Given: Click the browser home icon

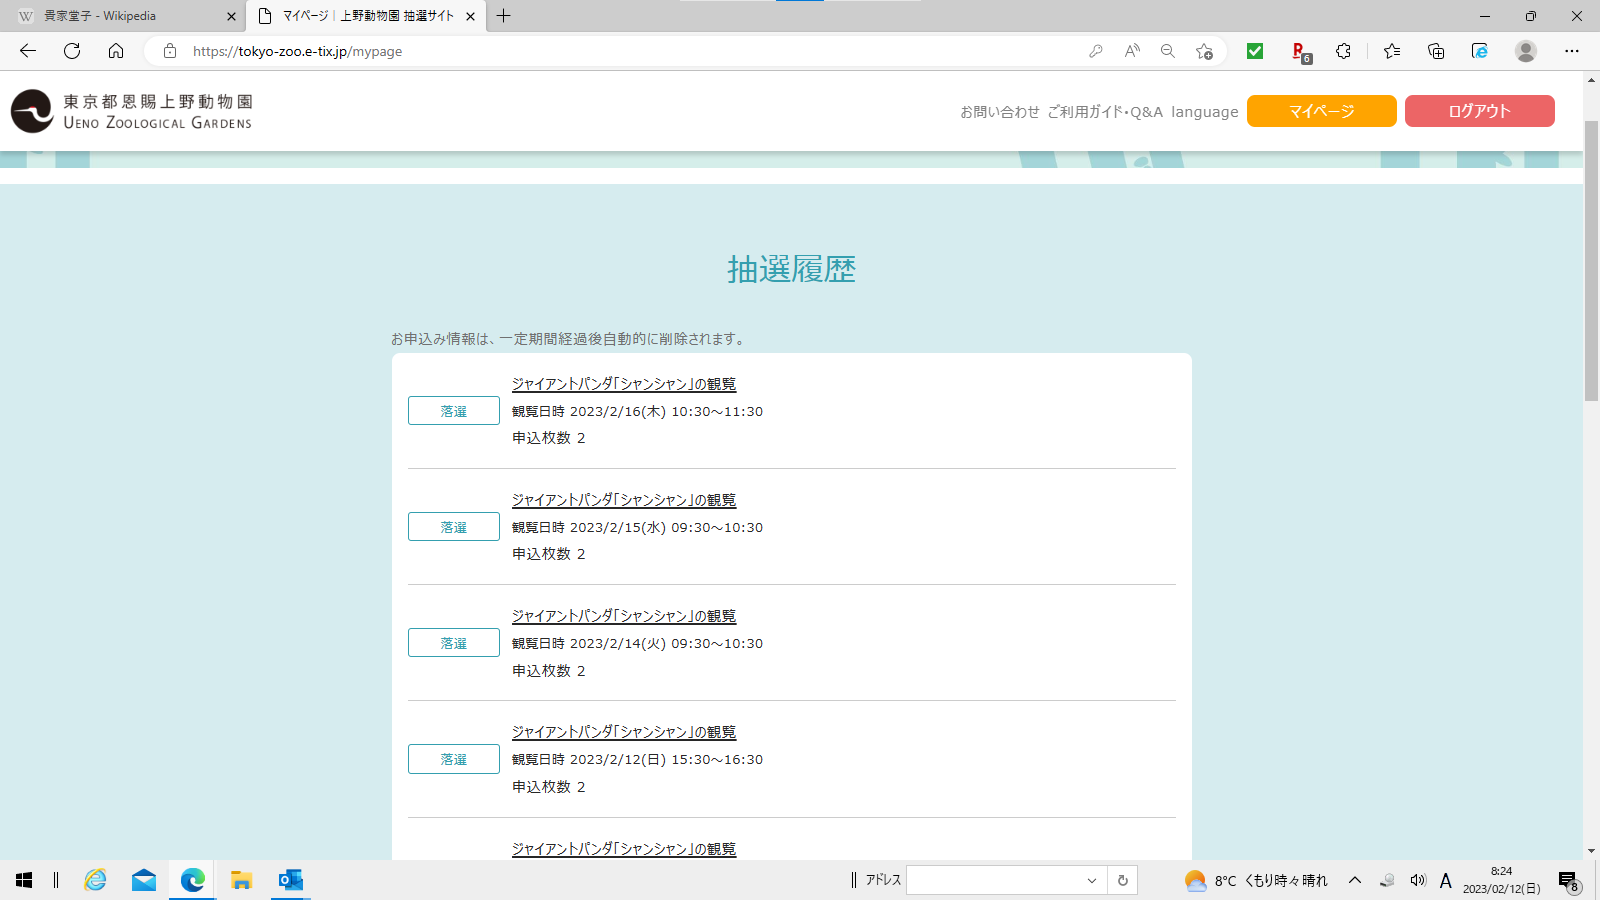Looking at the screenshot, I should (x=116, y=51).
